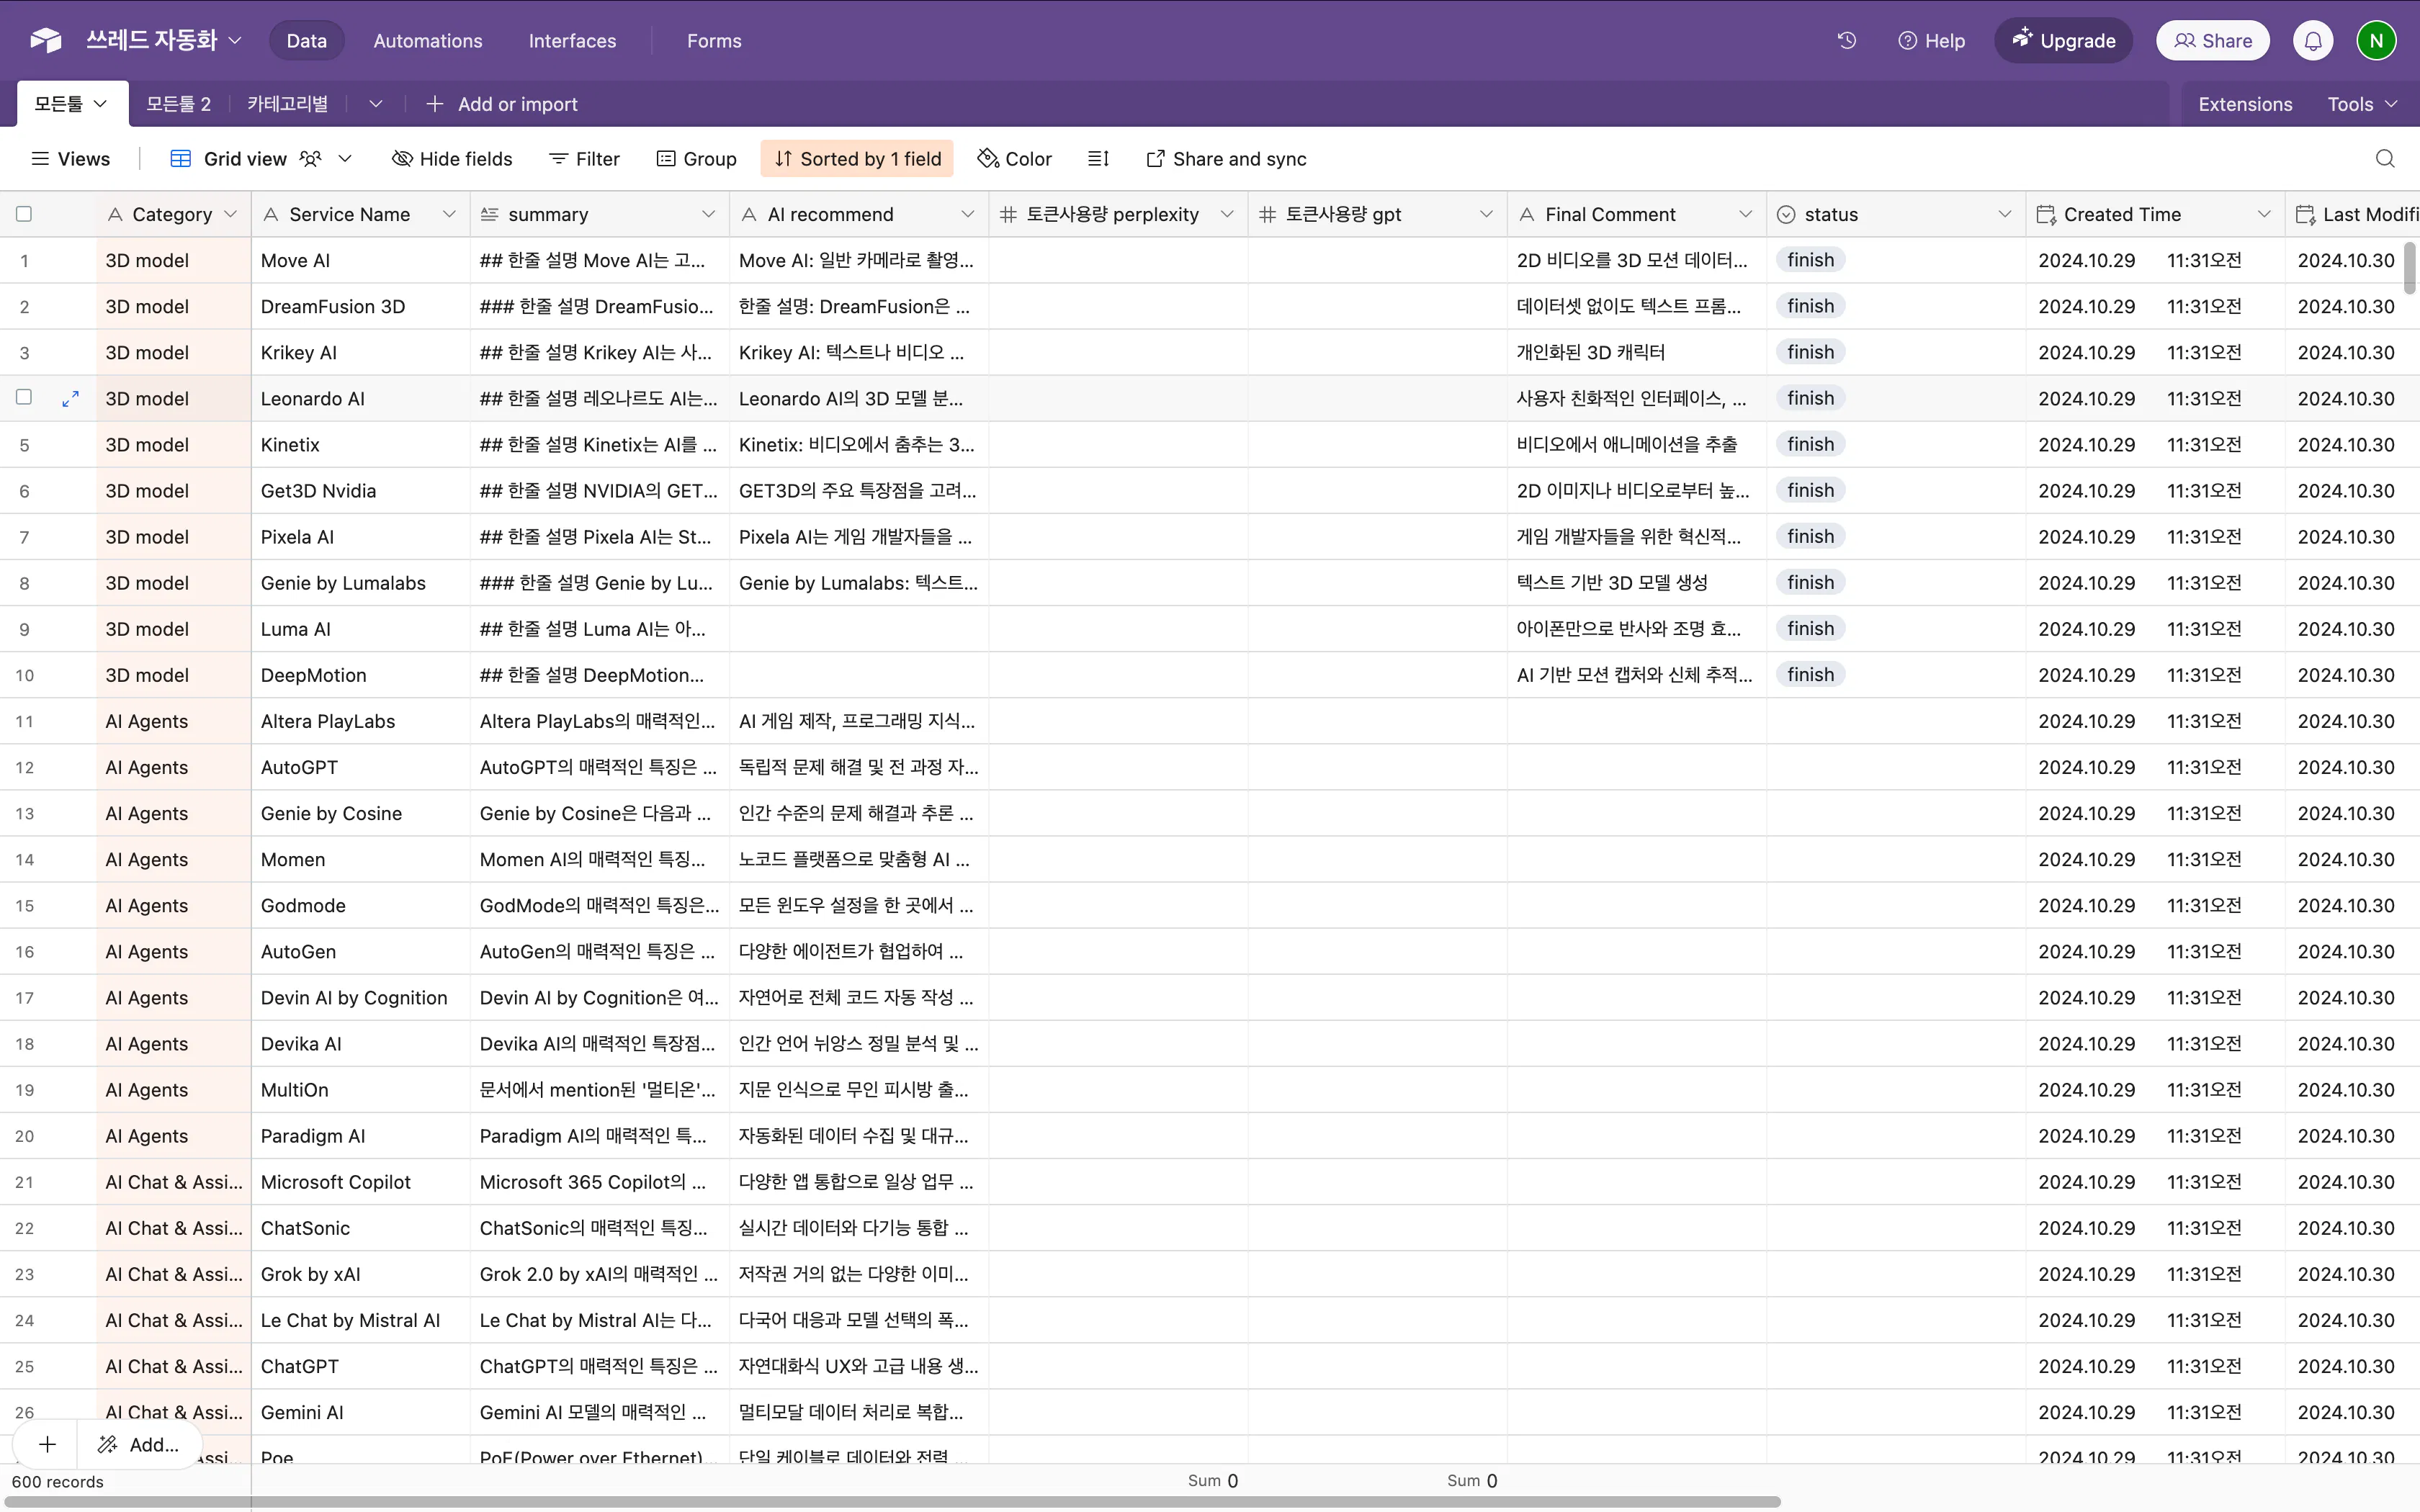Screen dimensions: 2420x1512
Task: Select the Leonardo AI row checkbox
Action: point(24,397)
